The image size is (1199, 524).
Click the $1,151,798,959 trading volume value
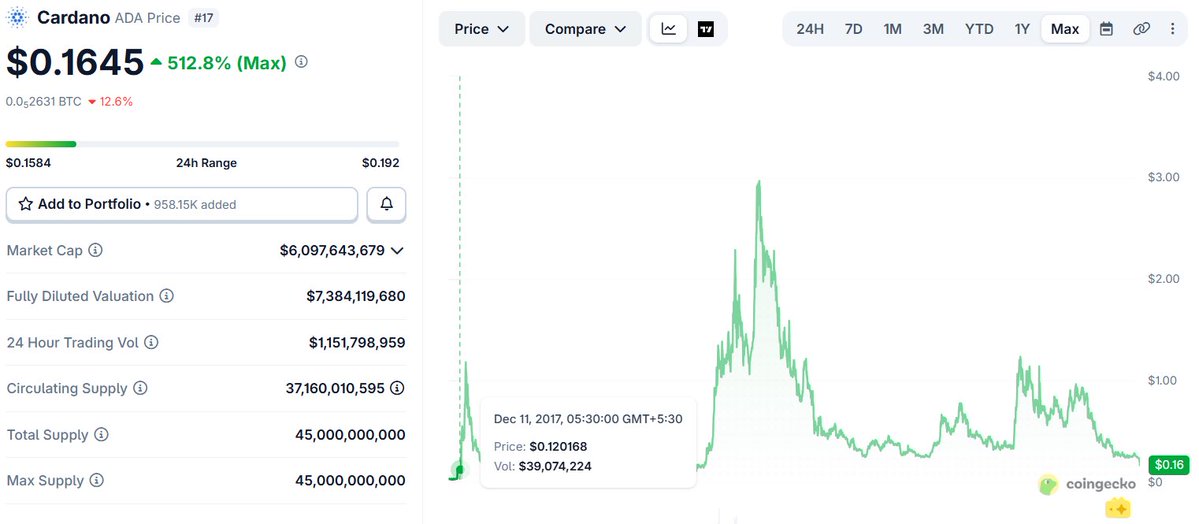click(x=357, y=343)
